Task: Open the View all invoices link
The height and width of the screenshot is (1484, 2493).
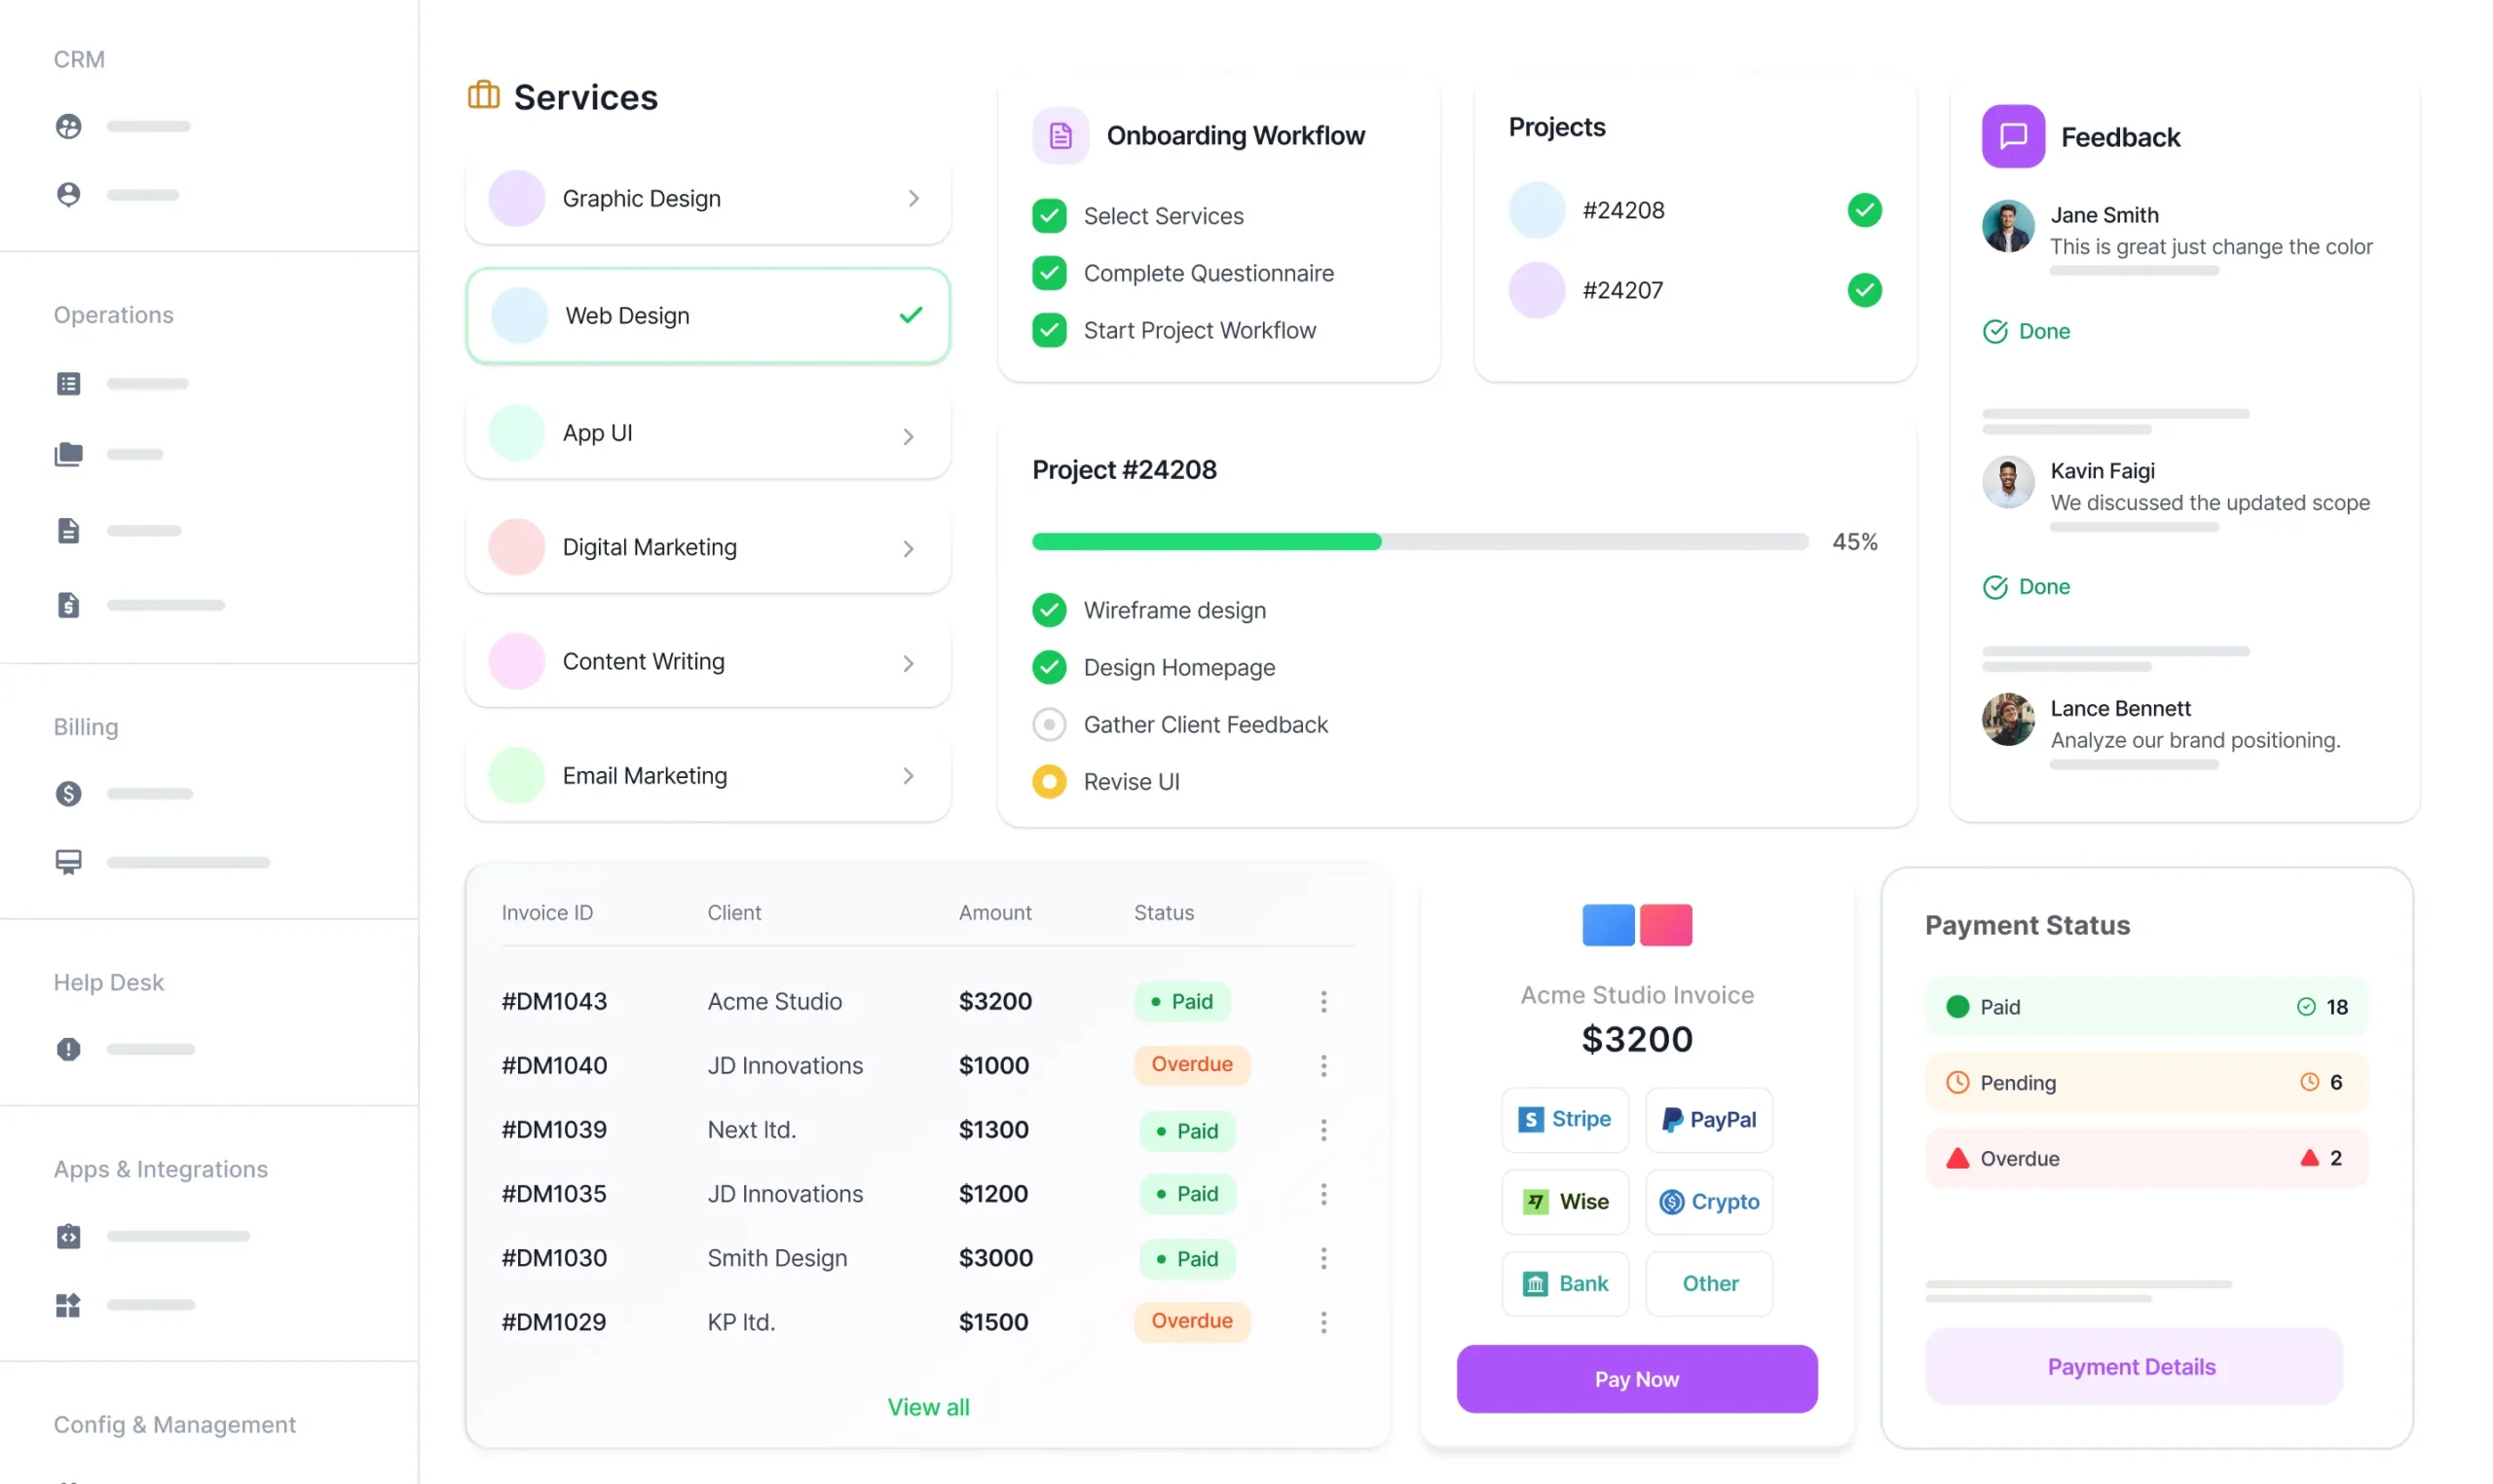Action: coord(928,1406)
